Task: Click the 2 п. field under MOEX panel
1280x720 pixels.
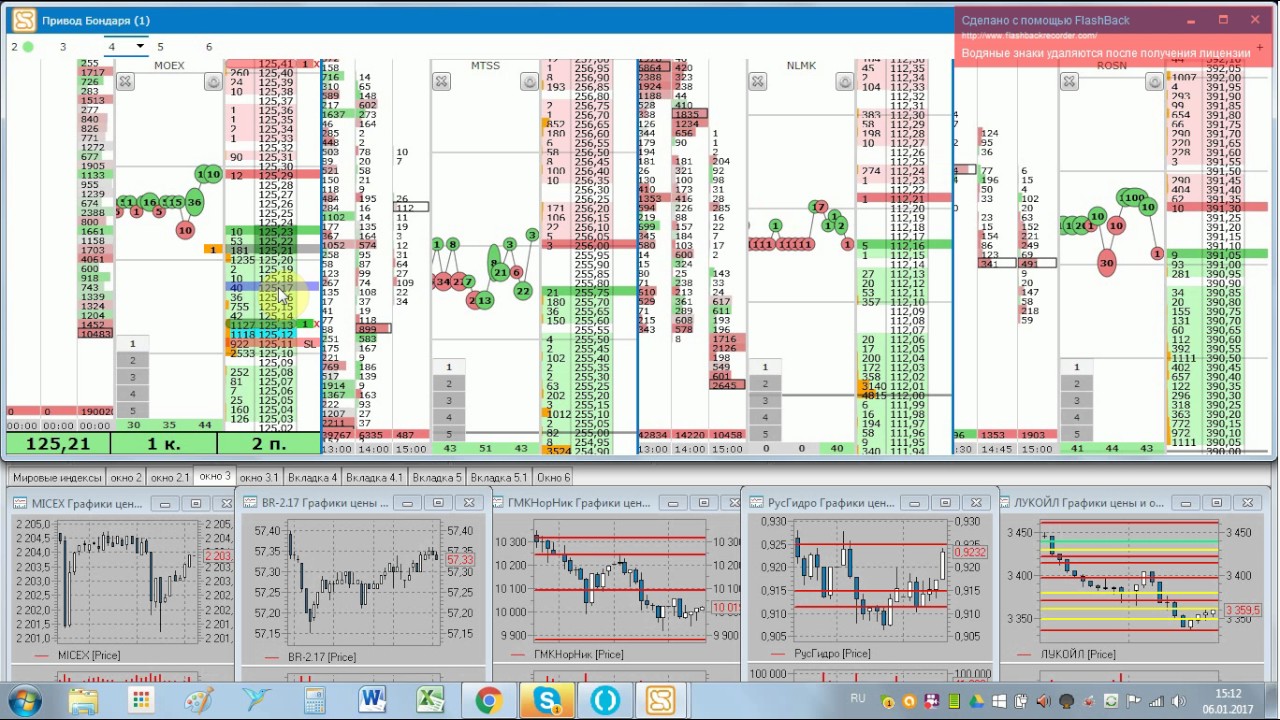Action: (269, 444)
